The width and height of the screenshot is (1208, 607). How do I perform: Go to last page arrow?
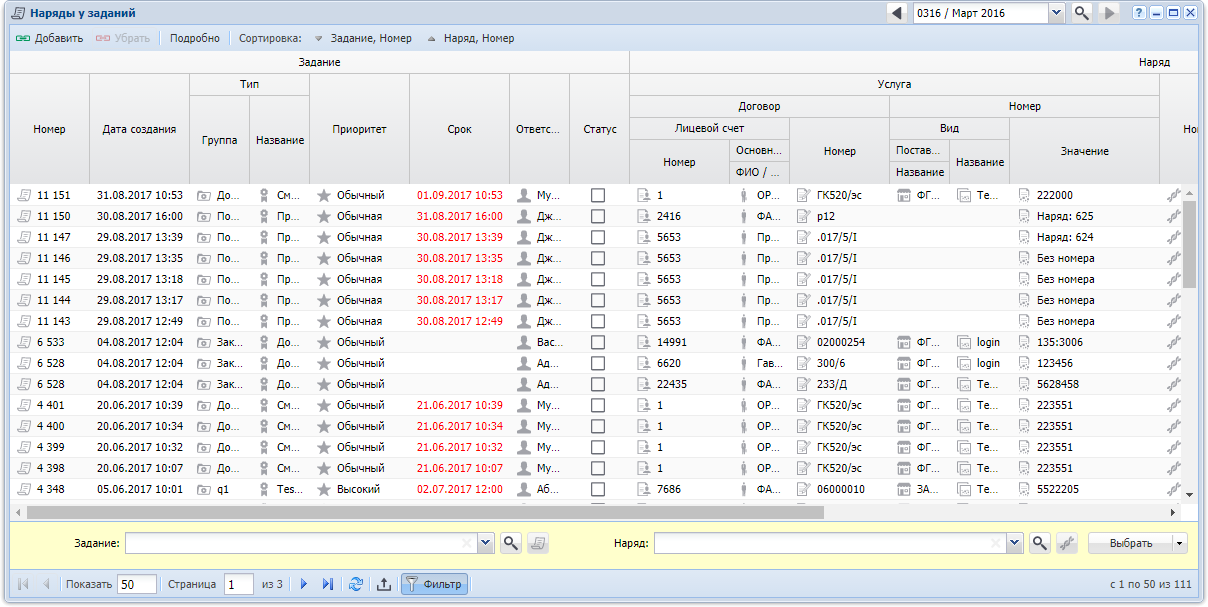tap(327, 584)
